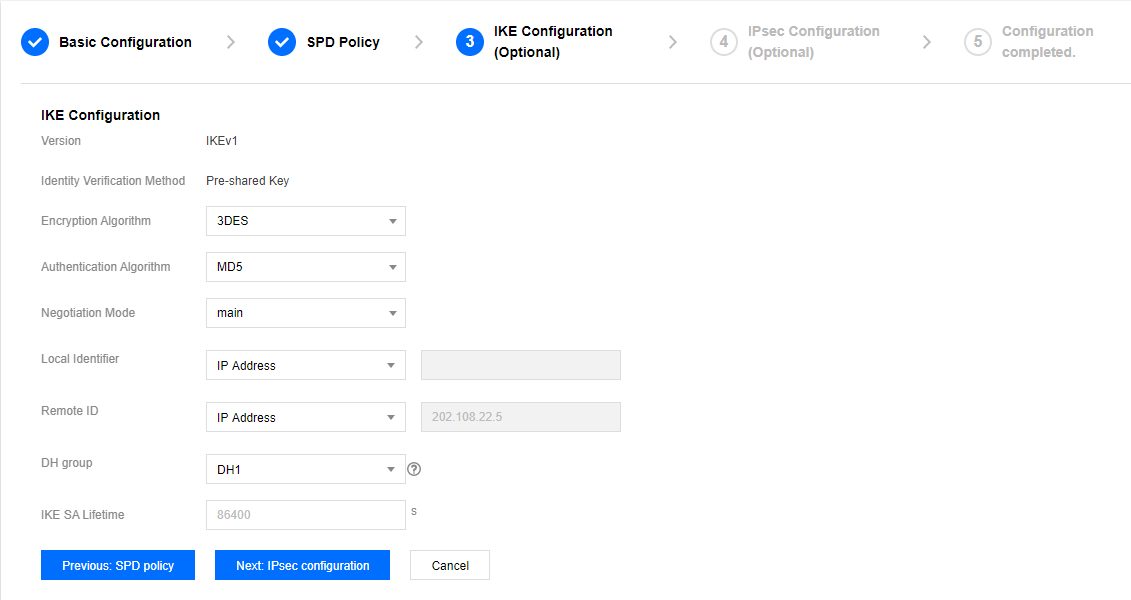Click the Local Identifier address input field
The image size is (1131, 600).
(x=521, y=365)
